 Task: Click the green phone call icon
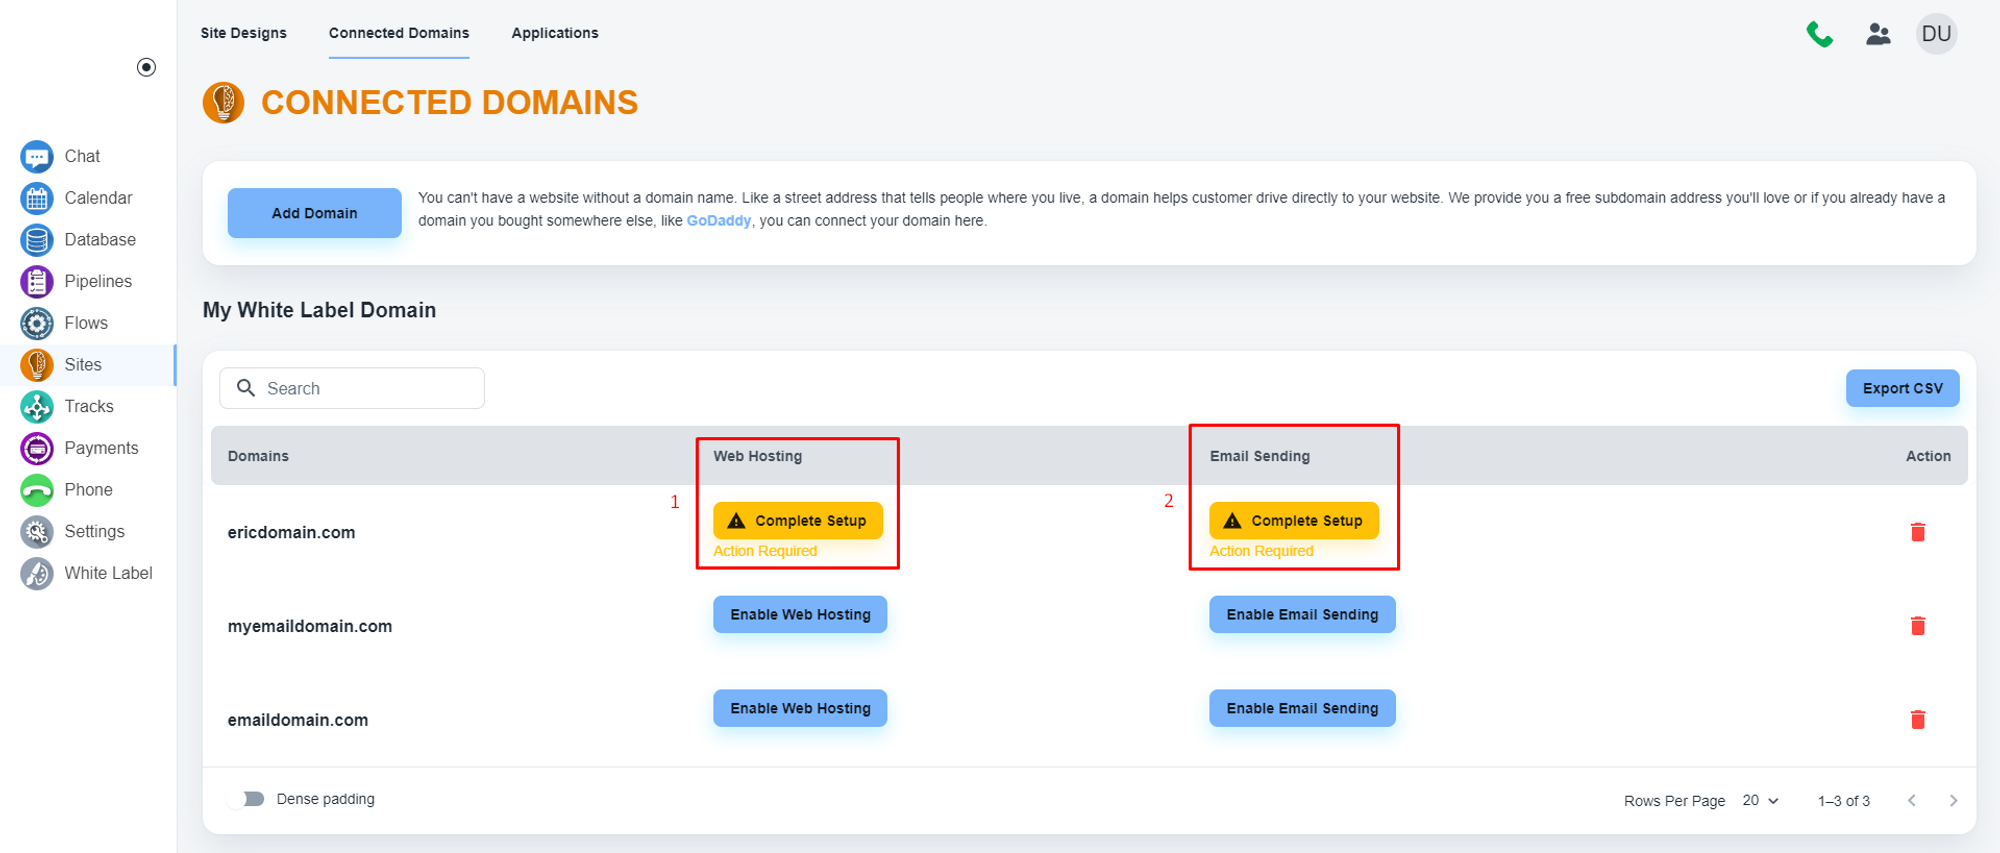point(1819,34)
